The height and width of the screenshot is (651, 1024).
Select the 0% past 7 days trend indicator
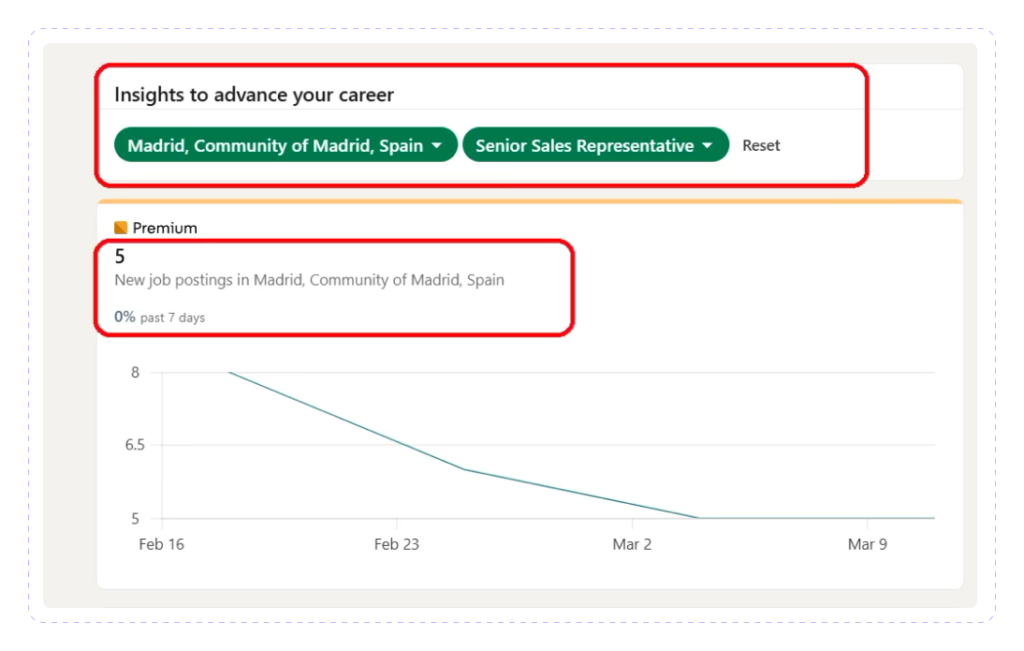[160, 316]
